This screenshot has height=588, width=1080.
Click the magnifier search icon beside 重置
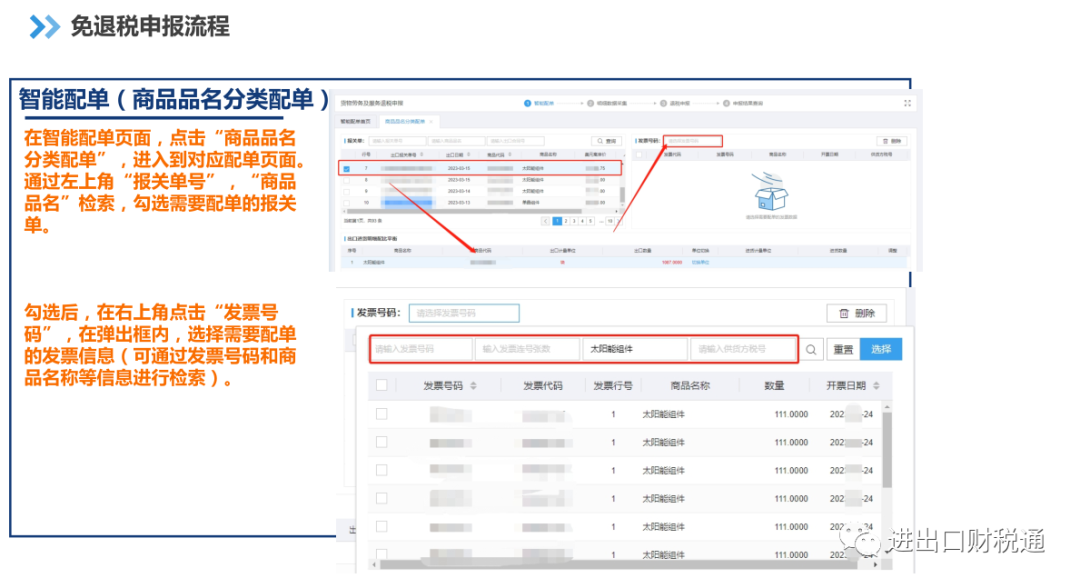[x=811, y=349]
